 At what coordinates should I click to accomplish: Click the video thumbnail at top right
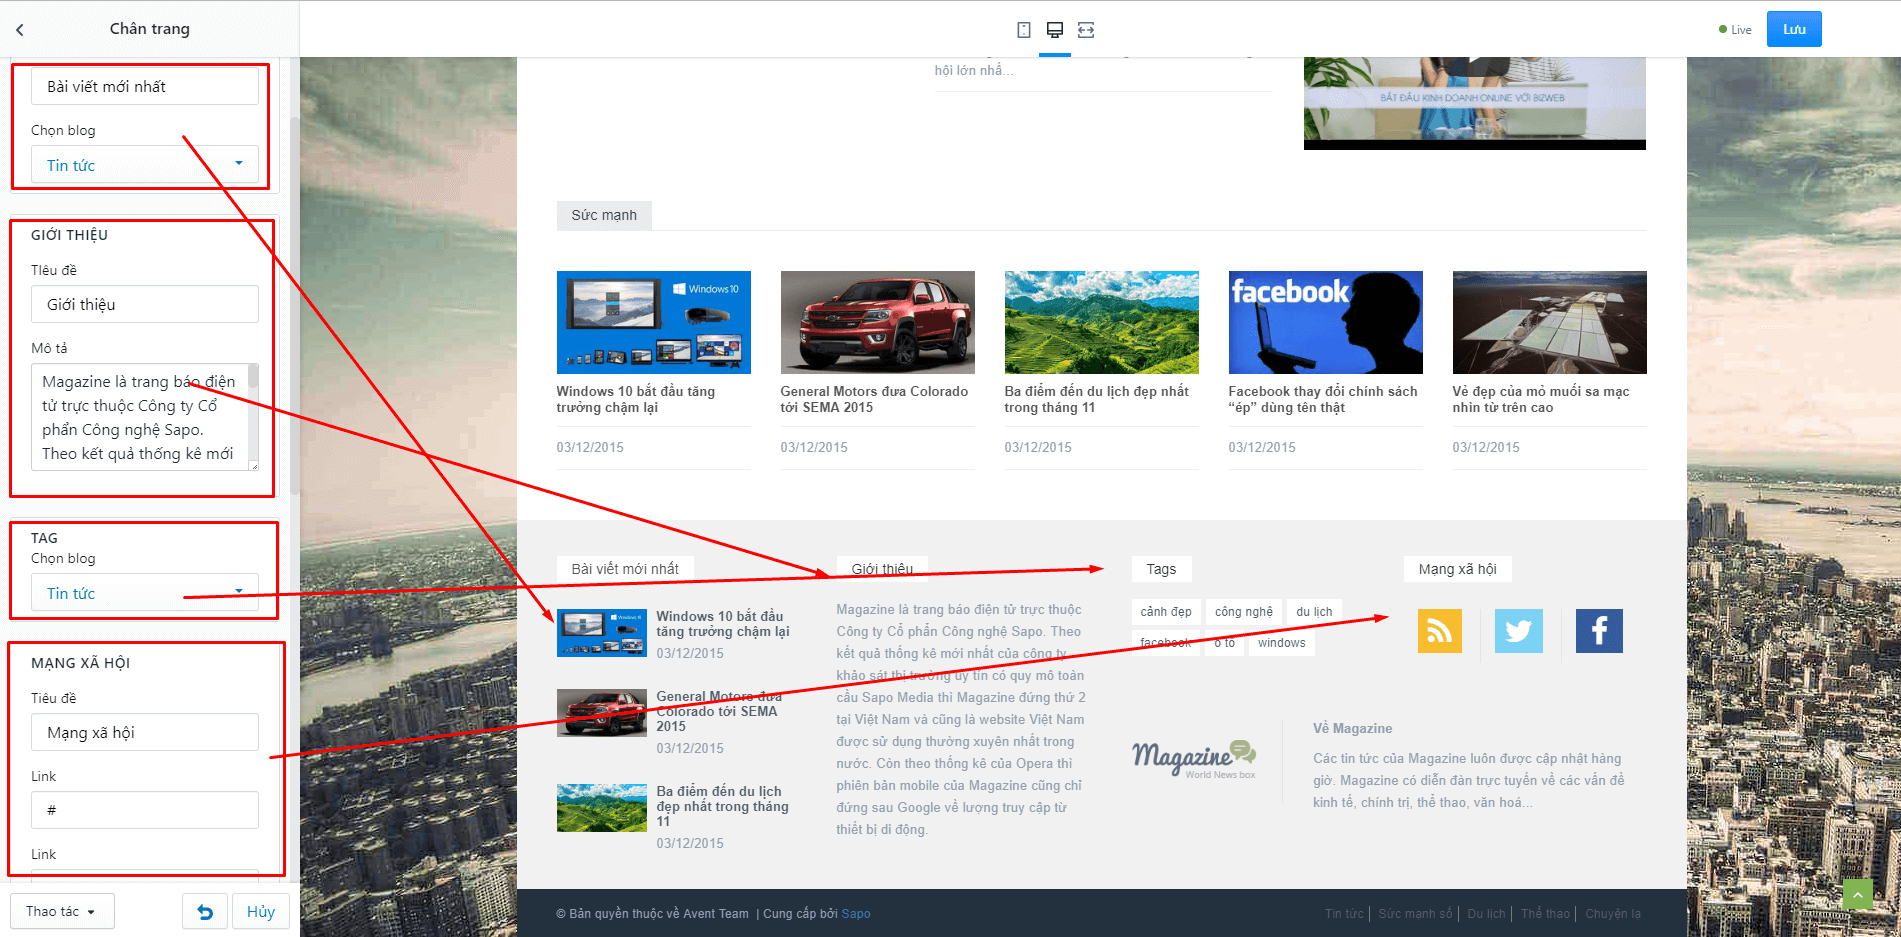coord(1475,103)
